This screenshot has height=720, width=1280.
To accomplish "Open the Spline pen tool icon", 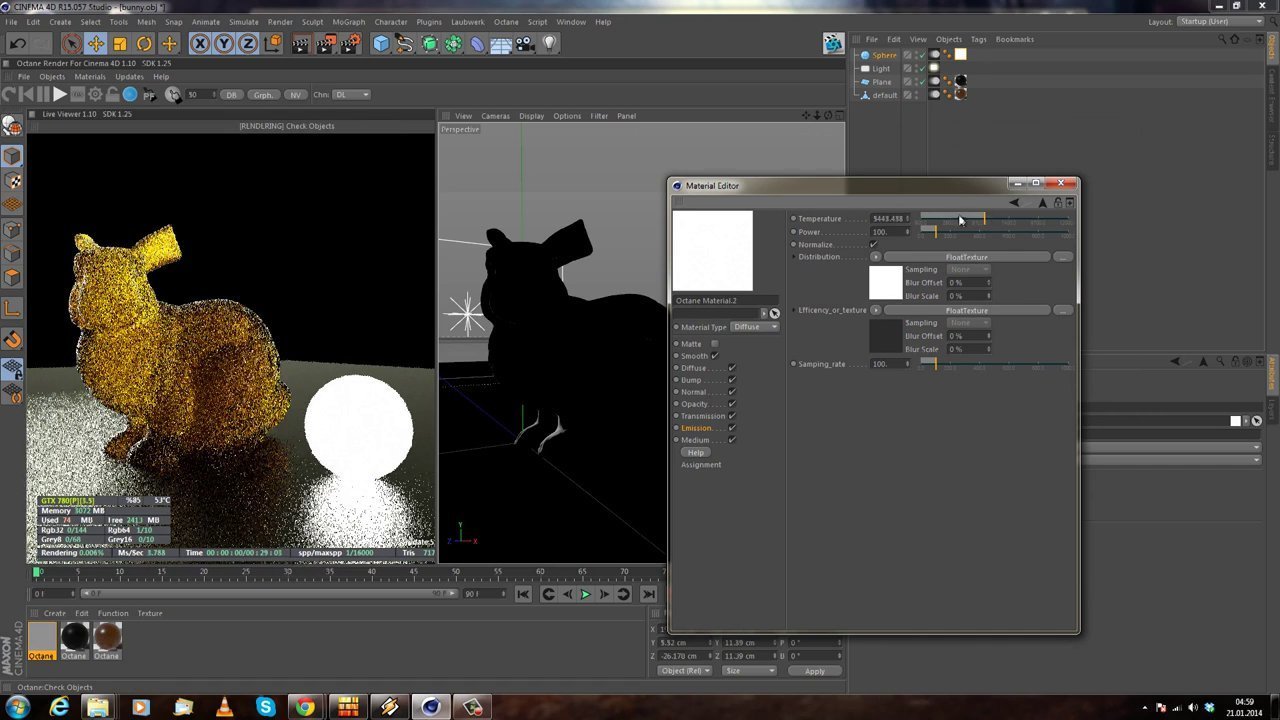I will click(405, 43).
